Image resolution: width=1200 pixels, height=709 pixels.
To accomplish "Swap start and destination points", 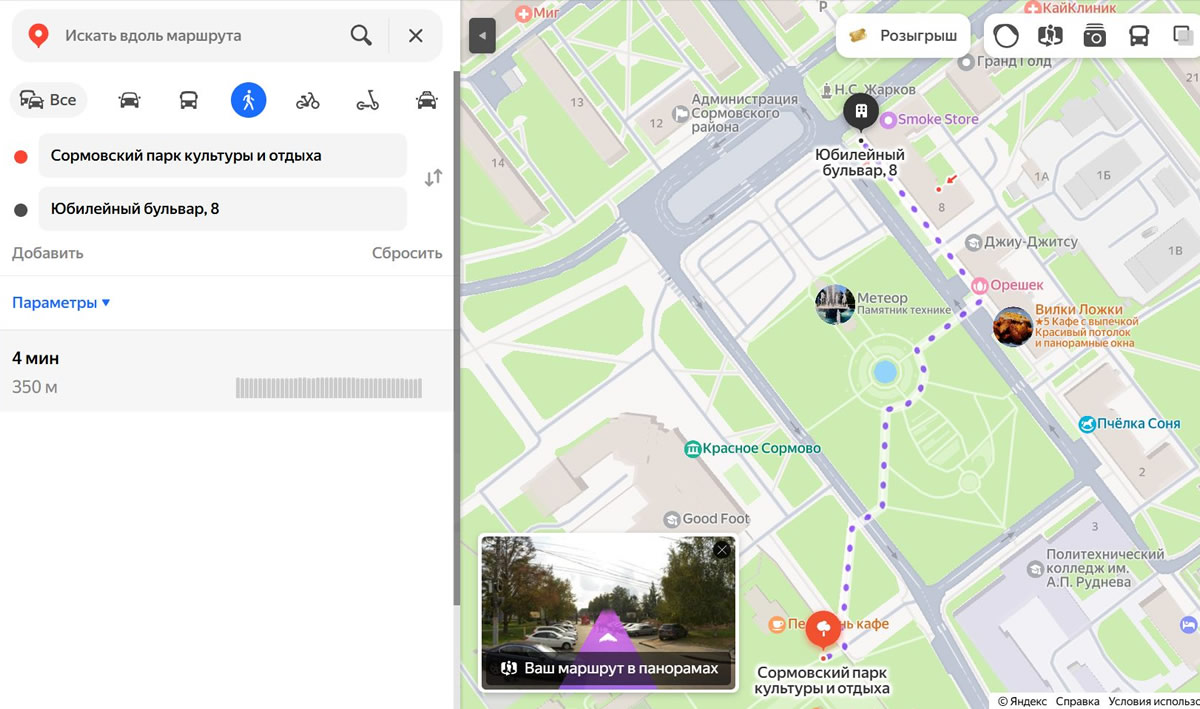I will 433,178.
